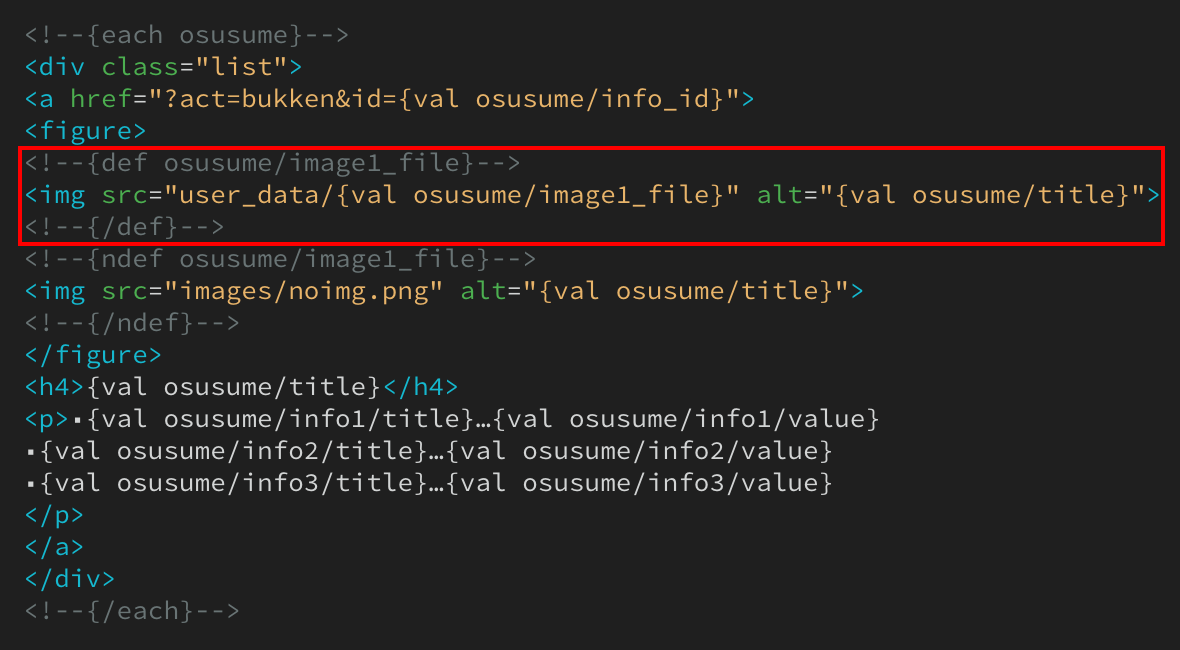Click the "?act=bukken&id=" link value

[x=275, y=99]
